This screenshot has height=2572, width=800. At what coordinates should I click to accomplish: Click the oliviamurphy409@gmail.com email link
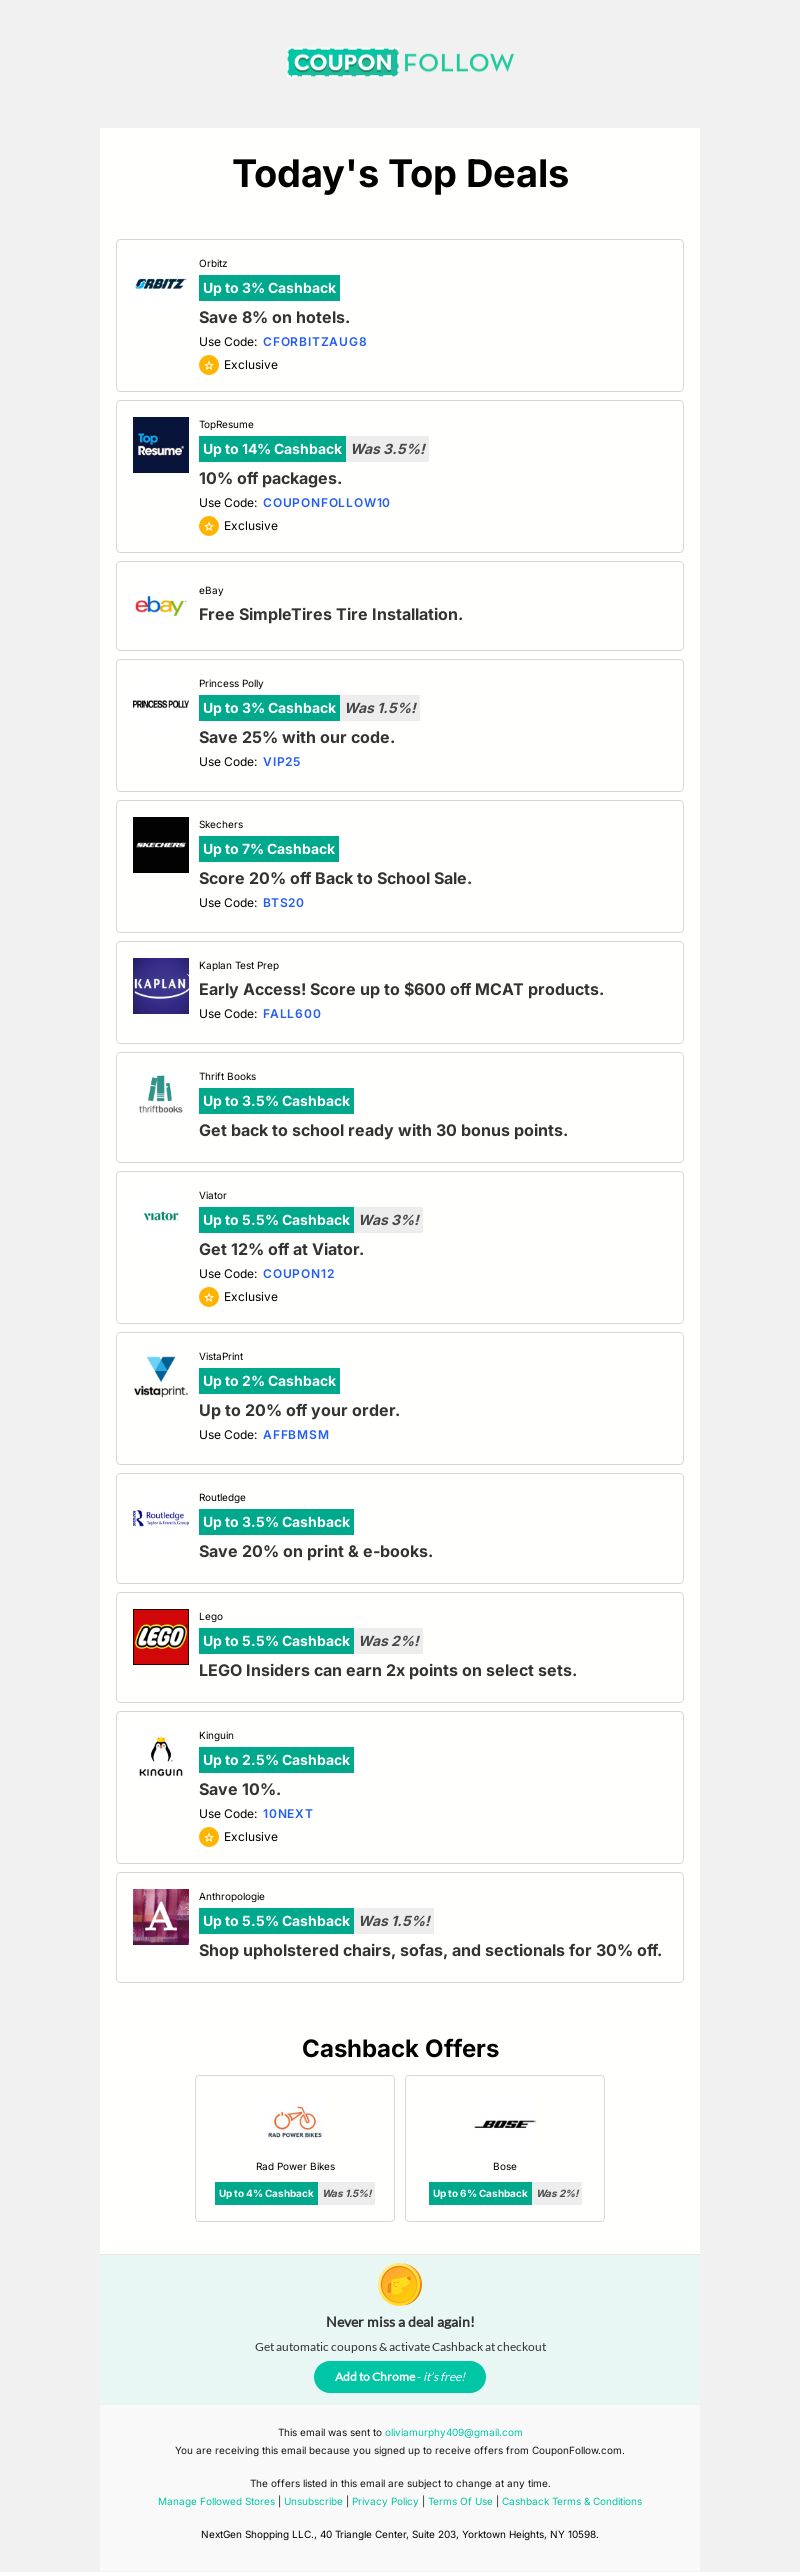(x=454, y=2433)
